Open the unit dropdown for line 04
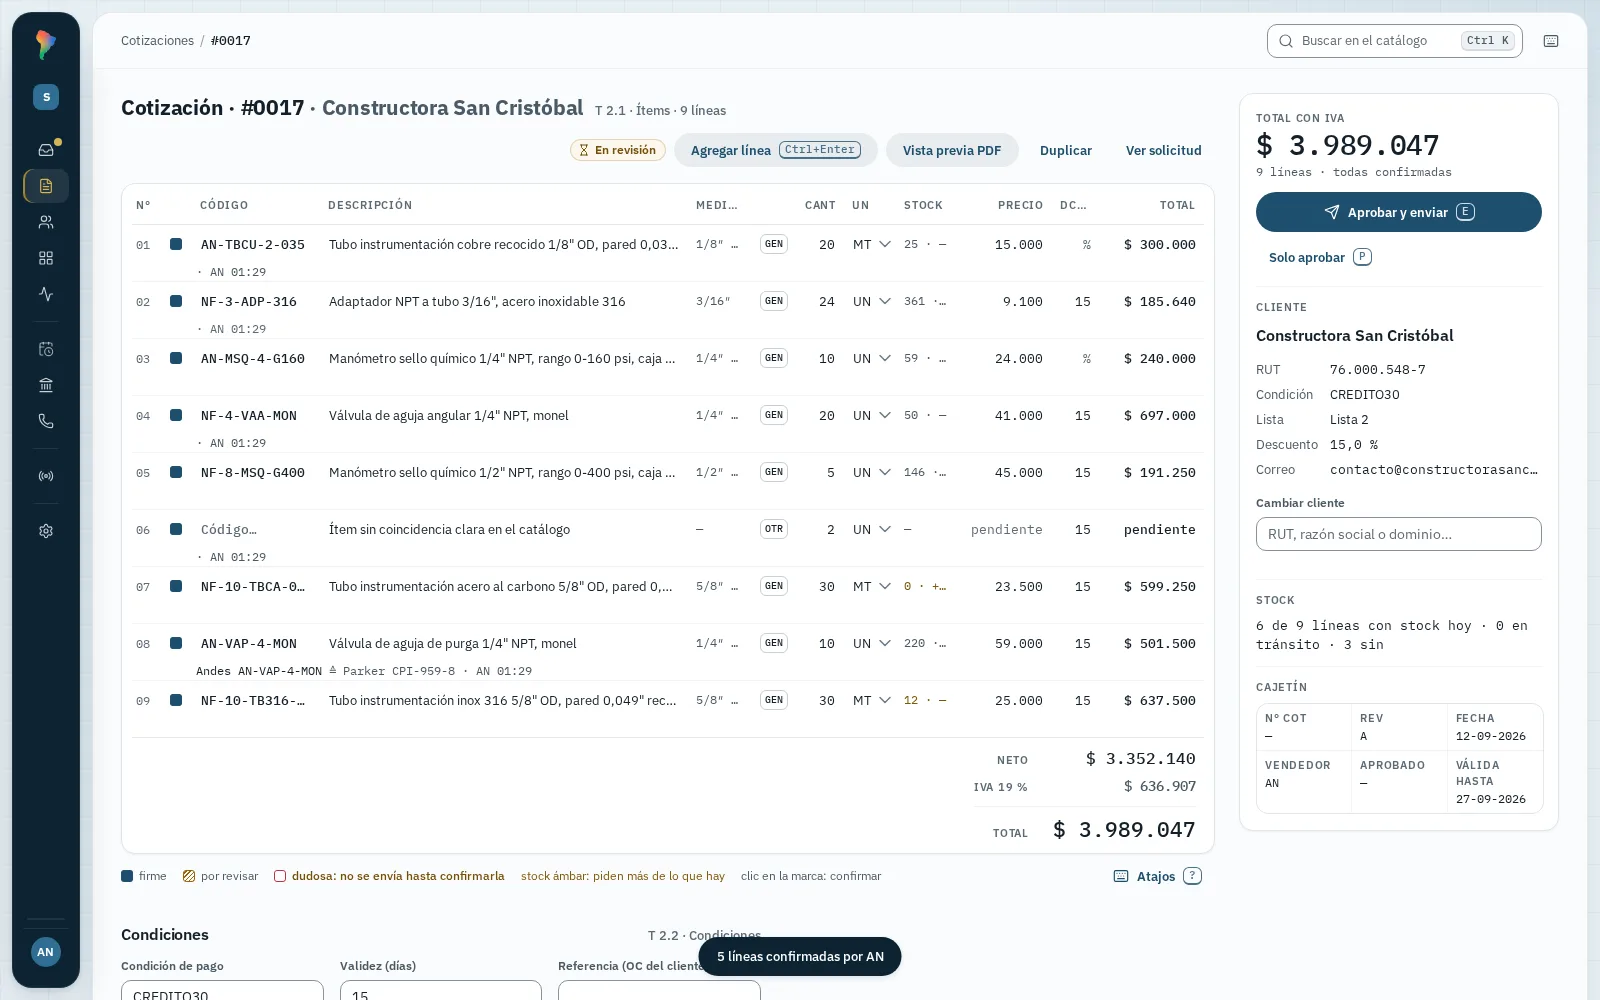This screenshot has width=1600, height=1000. pos(871,415)
